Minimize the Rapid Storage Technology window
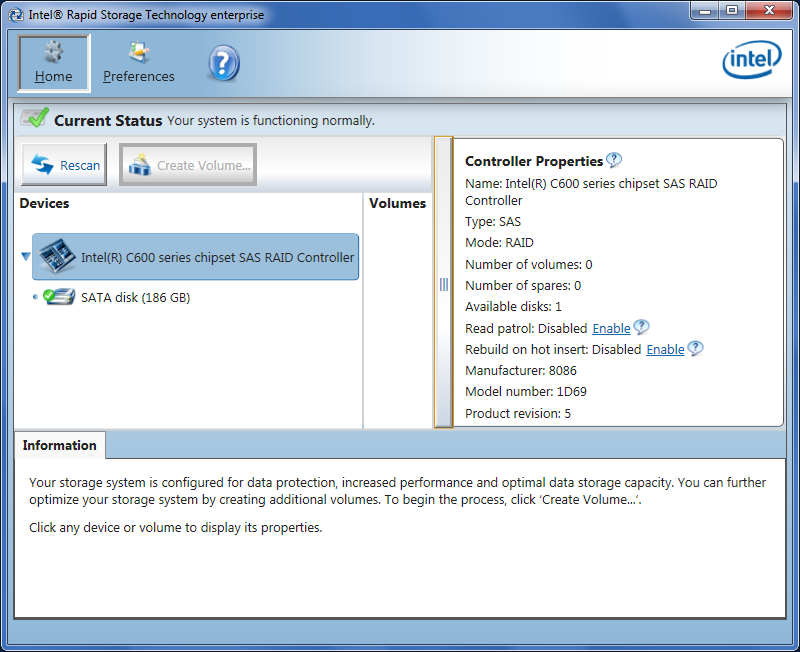800x652 pixels. (x=705, y=10)
